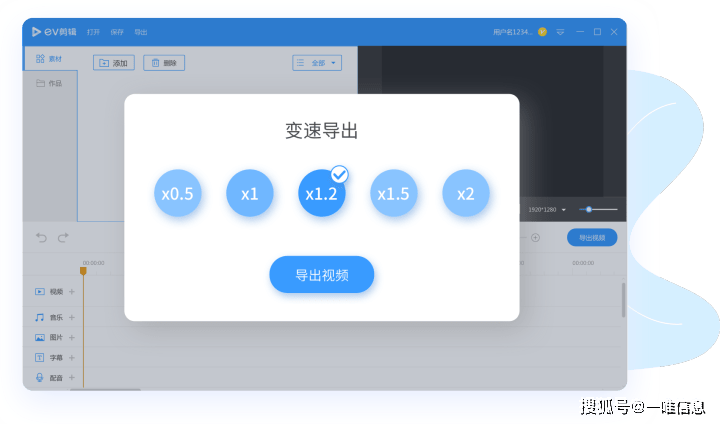Image resolution: width=720 pixels, height=424 pixels.
Task: Click the redo arrow icon
Action: pyautogui.click(x=63, y=237)
